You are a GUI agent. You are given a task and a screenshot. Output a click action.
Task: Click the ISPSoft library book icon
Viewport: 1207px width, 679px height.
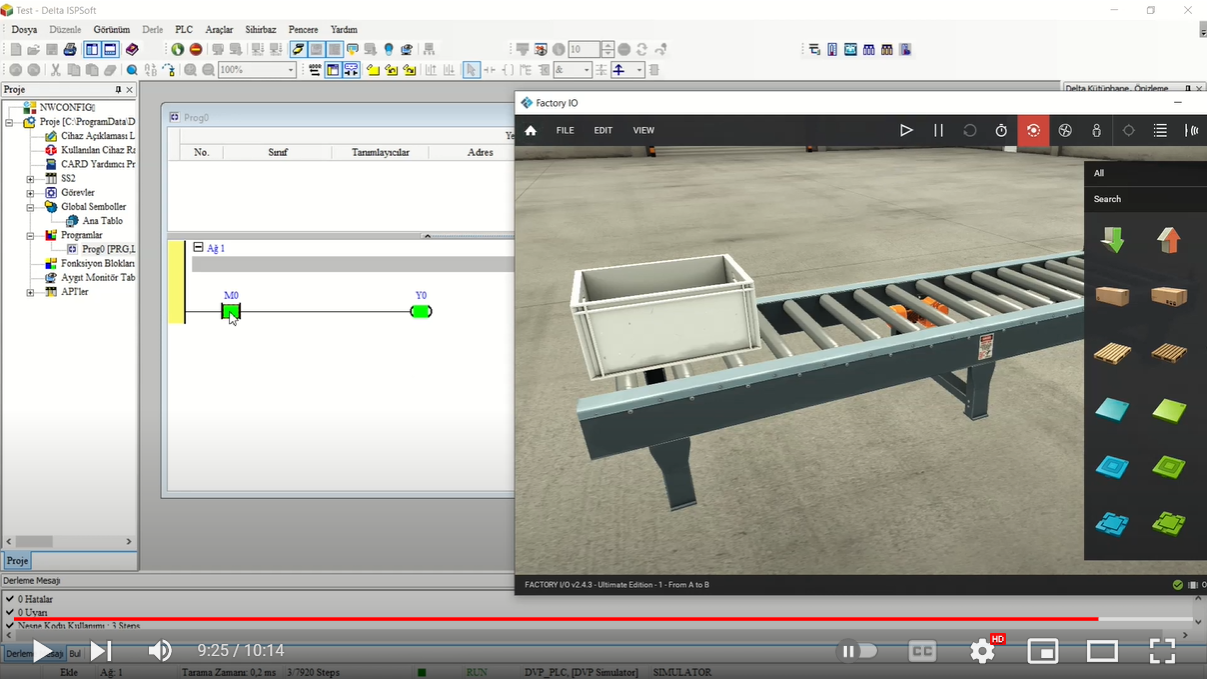click(132, 49)
